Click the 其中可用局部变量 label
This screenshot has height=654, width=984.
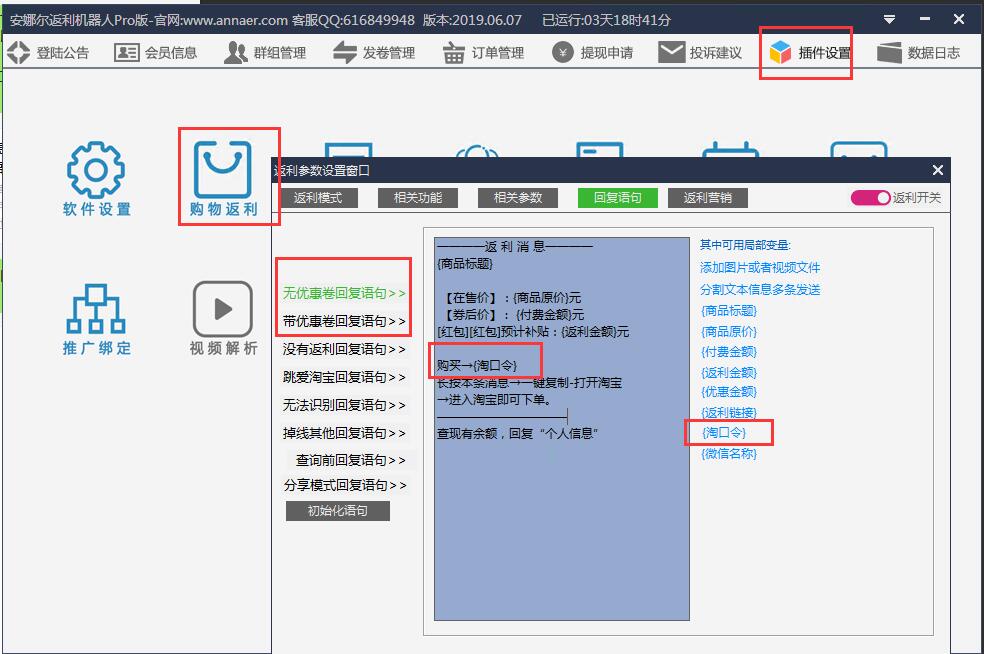(x=746, y=245)
